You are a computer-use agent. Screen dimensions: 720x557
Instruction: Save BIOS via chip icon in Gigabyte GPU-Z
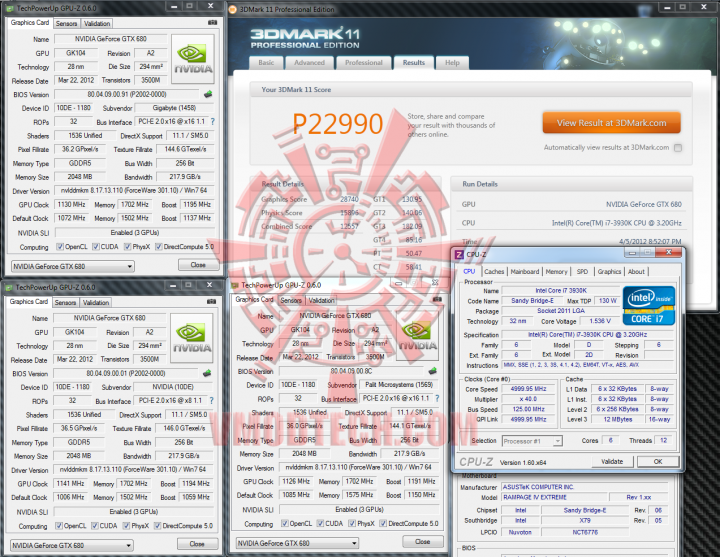(x=208, y=95)
